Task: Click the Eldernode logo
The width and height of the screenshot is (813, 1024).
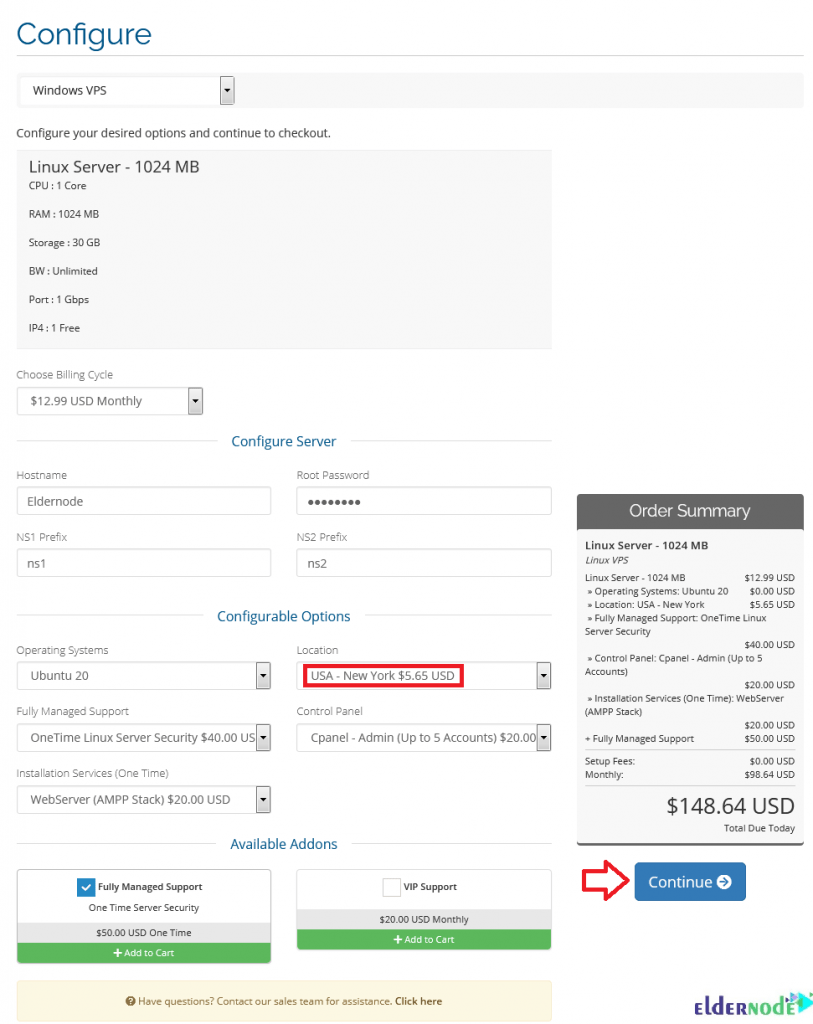Action: (753, 1004)
